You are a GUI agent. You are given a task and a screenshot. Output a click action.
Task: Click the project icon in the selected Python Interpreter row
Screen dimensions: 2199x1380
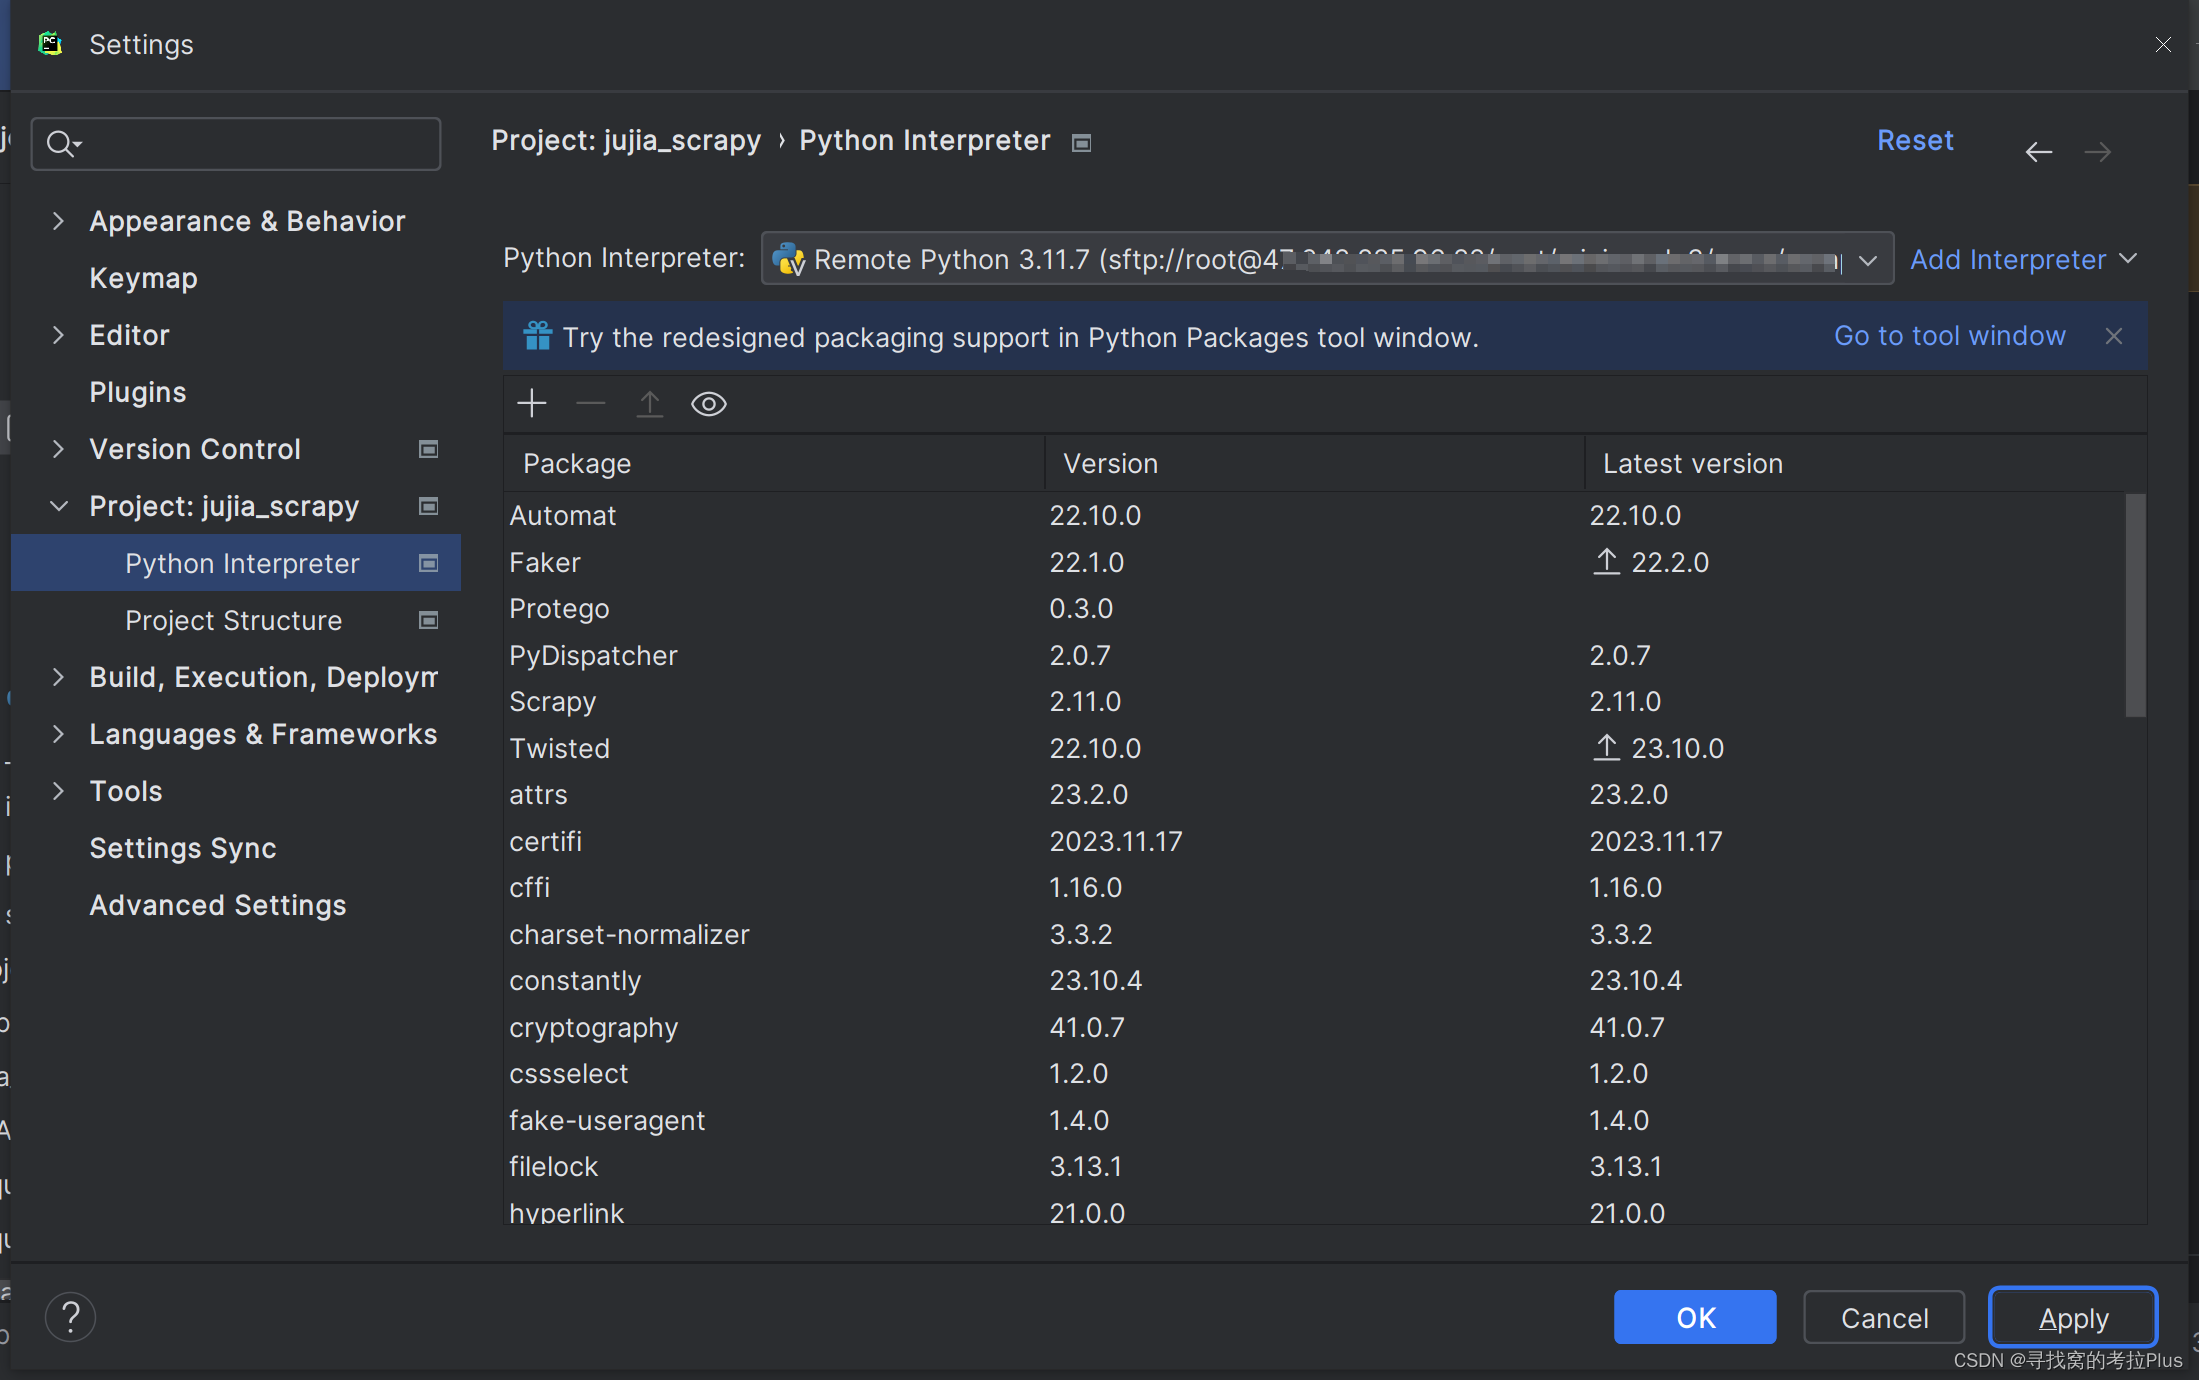tap(429, 563)
